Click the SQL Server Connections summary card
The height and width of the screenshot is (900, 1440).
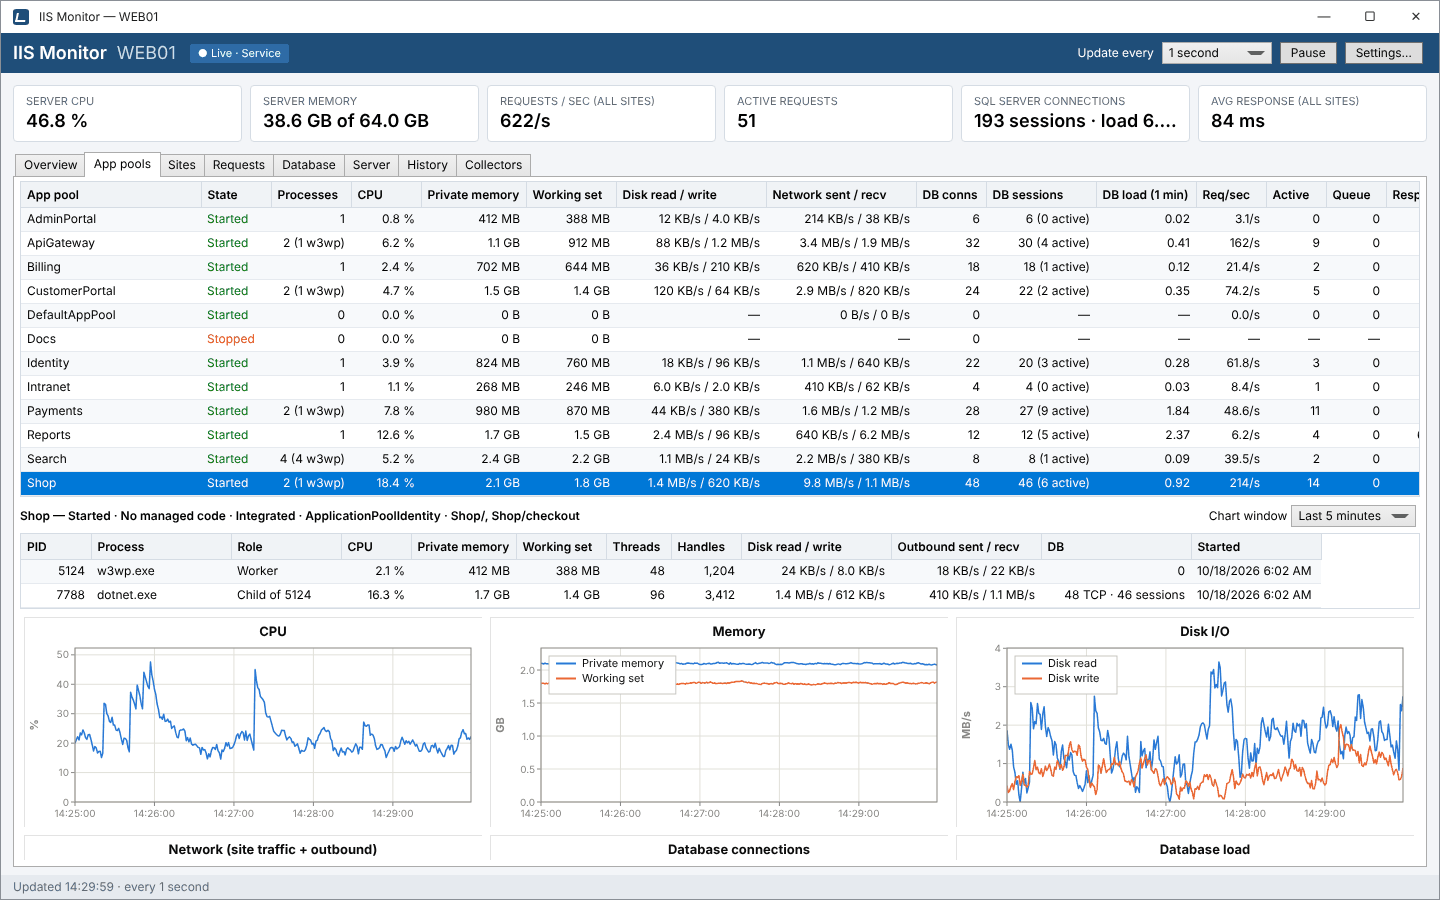(1075, 113)
